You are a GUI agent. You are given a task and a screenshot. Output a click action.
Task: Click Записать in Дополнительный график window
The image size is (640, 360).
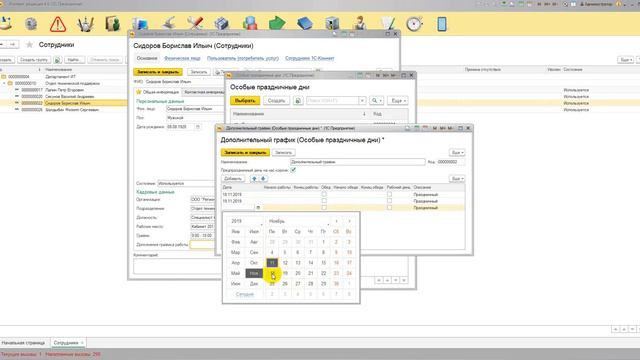pos(283,153)
